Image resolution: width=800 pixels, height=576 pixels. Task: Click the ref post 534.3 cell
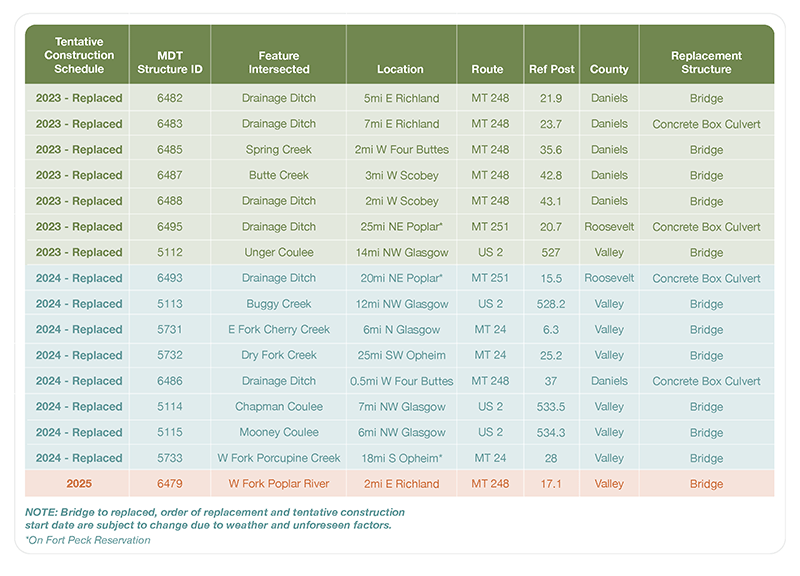551,432
